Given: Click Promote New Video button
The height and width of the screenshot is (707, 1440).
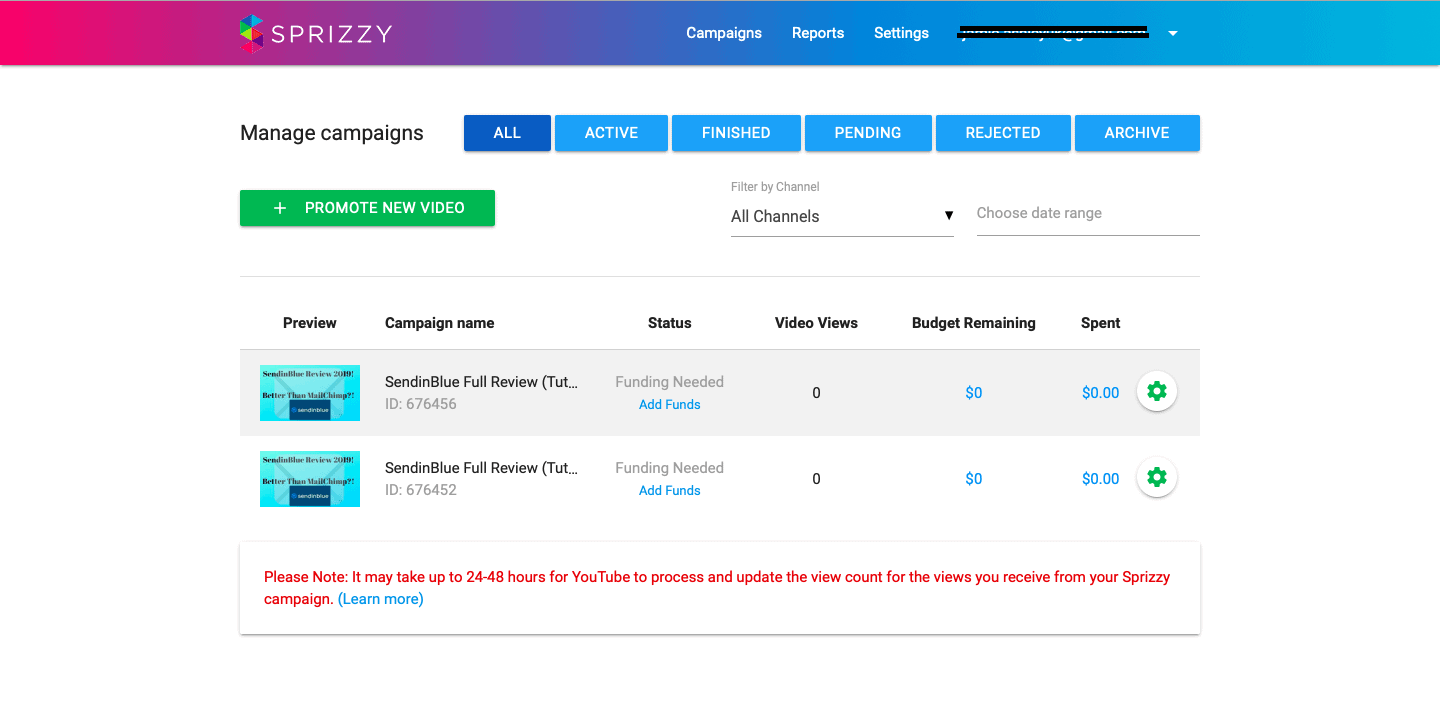Looking at the screenshot, I should coord(367,208).
